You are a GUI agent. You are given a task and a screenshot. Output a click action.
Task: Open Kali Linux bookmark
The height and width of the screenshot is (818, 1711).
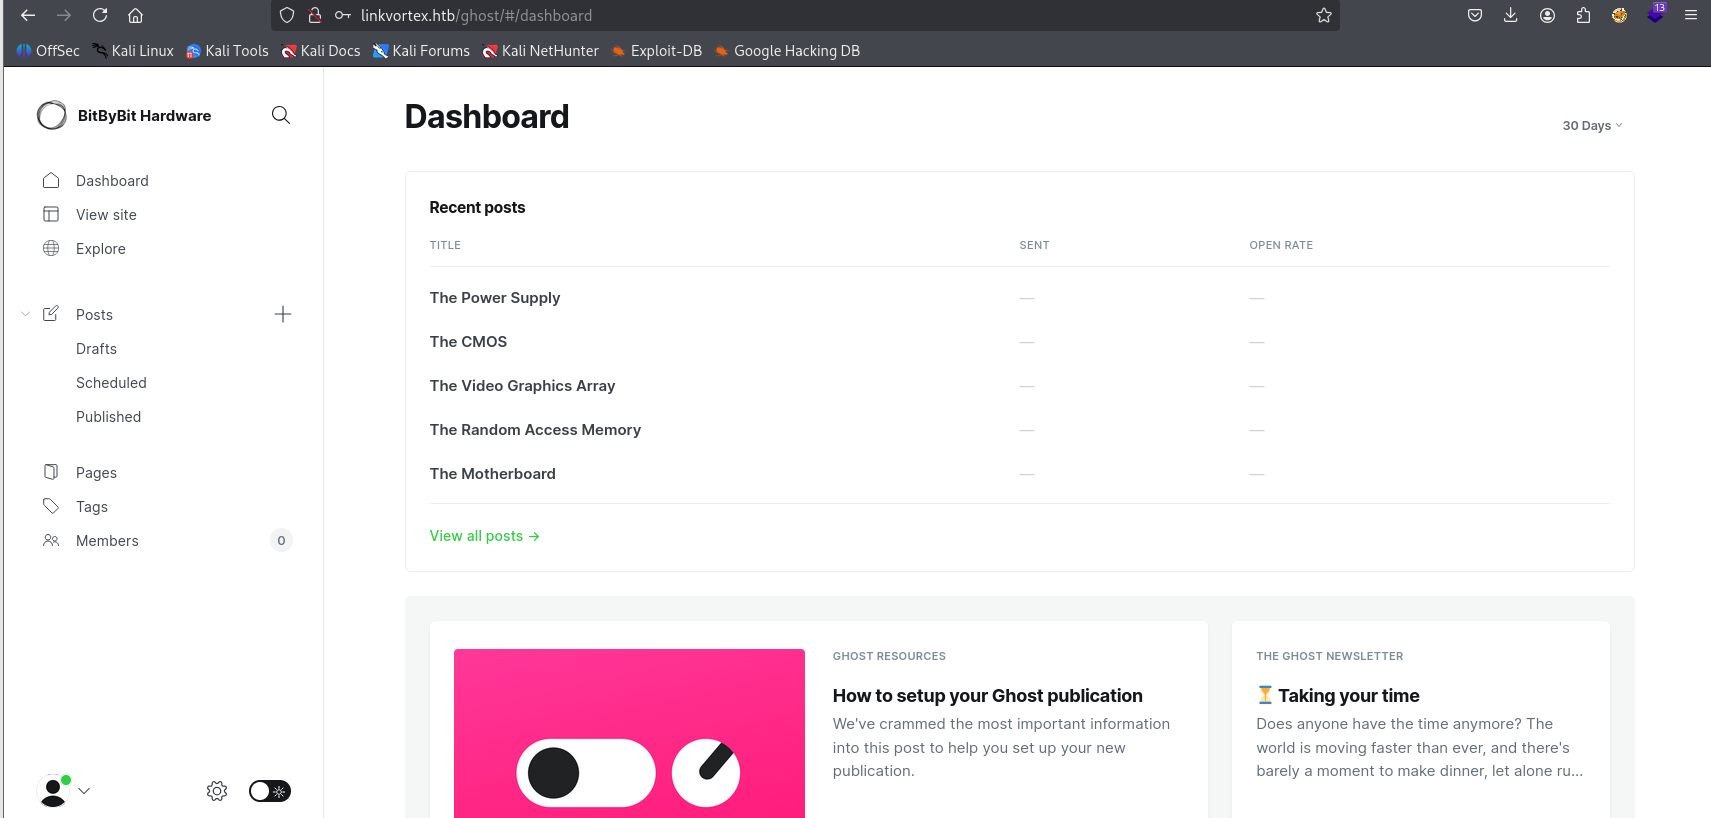click(x=133, y=51)
